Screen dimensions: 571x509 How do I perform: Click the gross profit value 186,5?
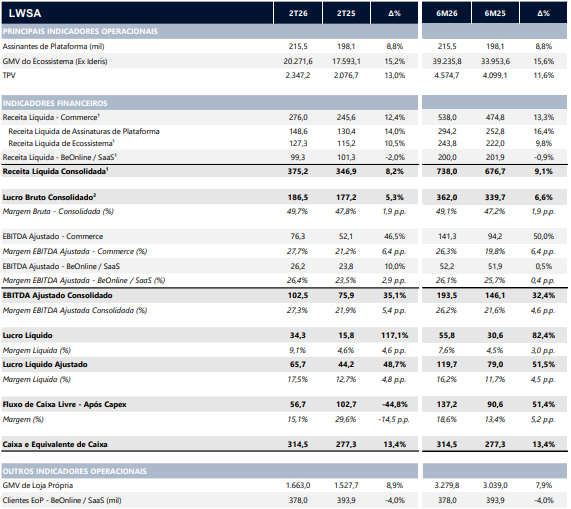click(298, 197)
